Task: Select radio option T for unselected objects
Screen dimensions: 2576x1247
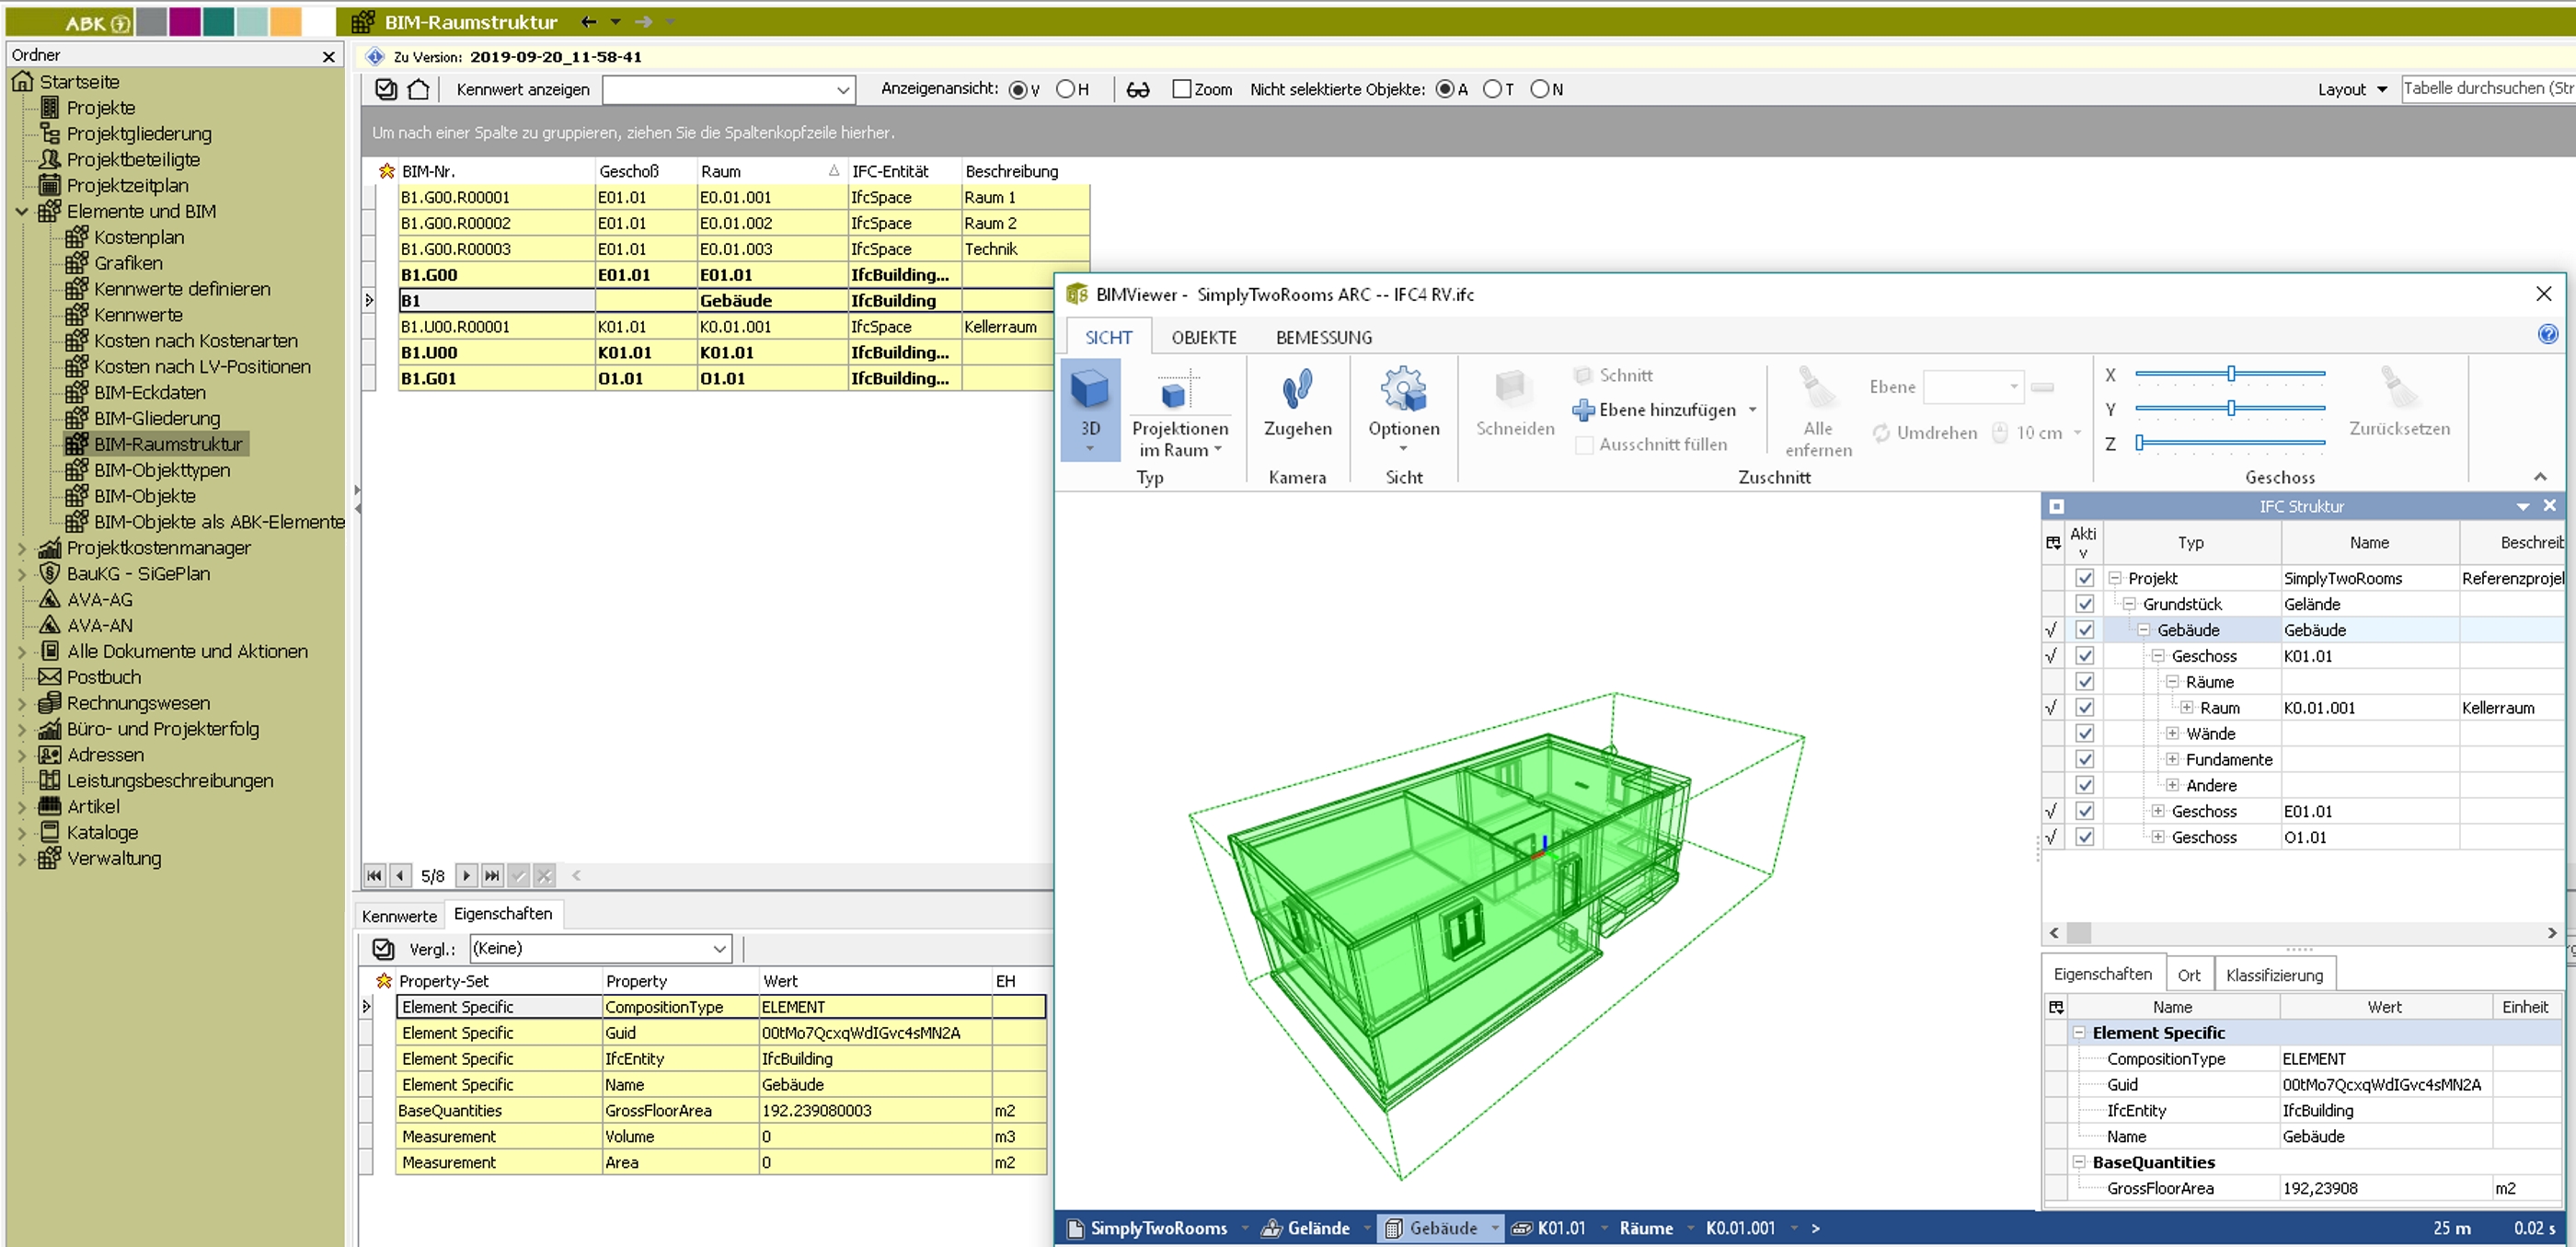Action: click(1492, 89)
